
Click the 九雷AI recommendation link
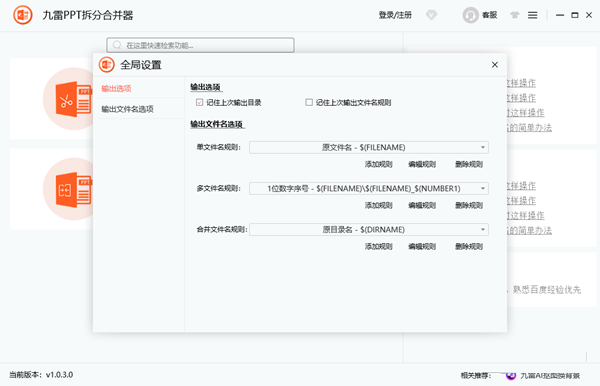[550, 376]
